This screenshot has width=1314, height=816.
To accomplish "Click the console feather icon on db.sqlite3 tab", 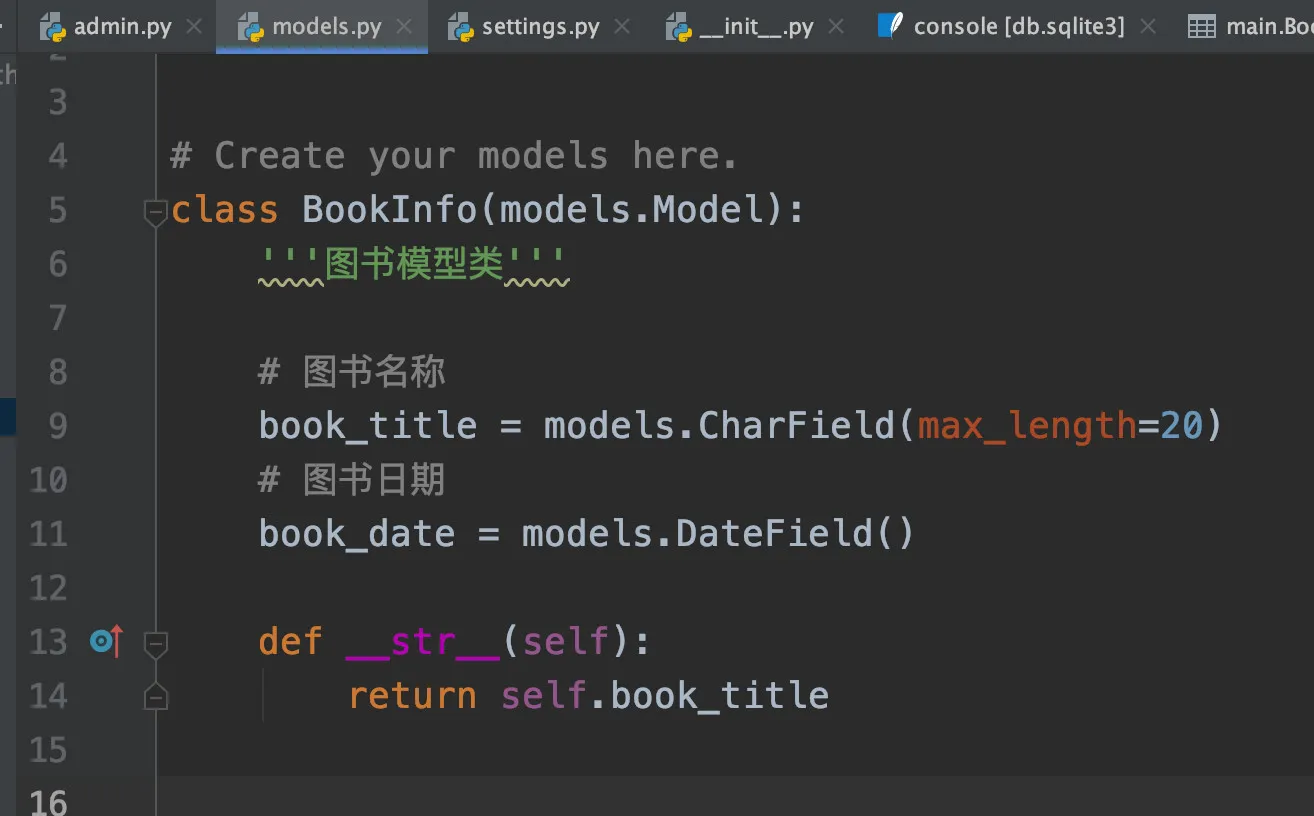I will coord(890,25).
